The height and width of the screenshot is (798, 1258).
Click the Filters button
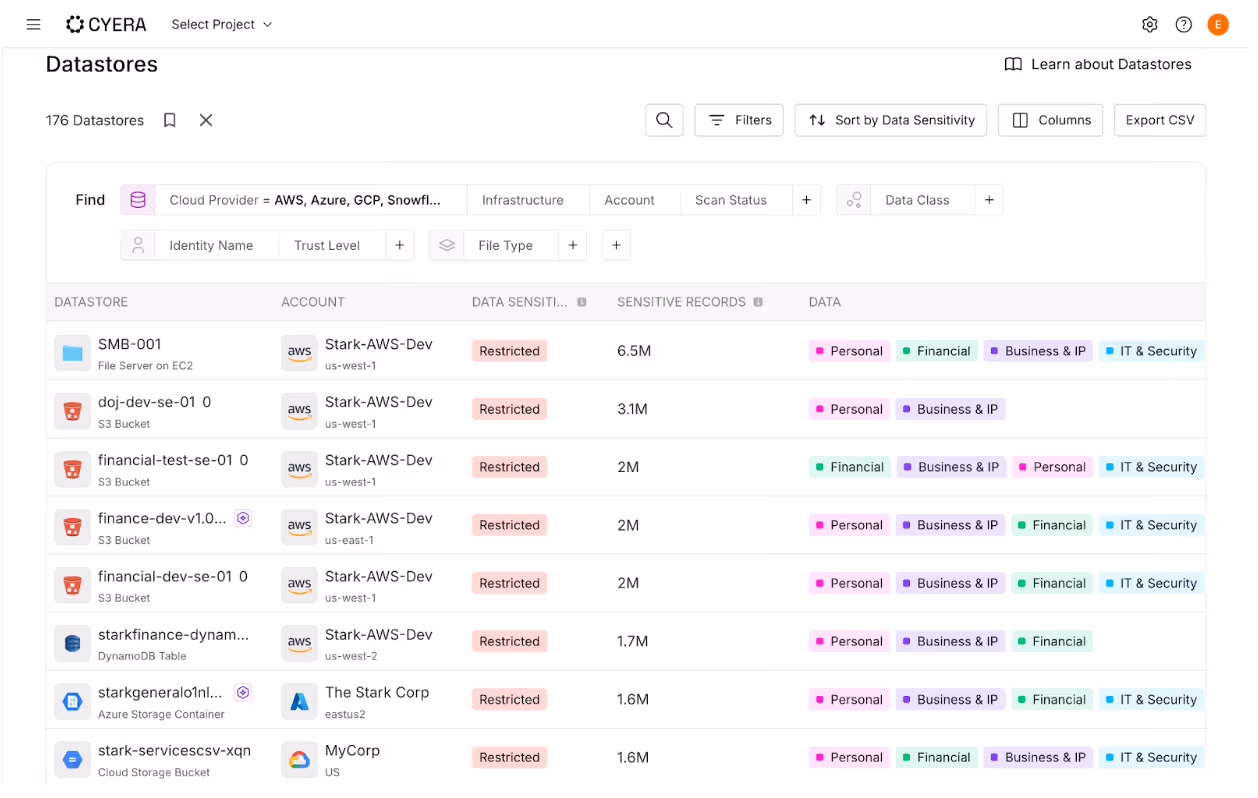tap(739, 120)
